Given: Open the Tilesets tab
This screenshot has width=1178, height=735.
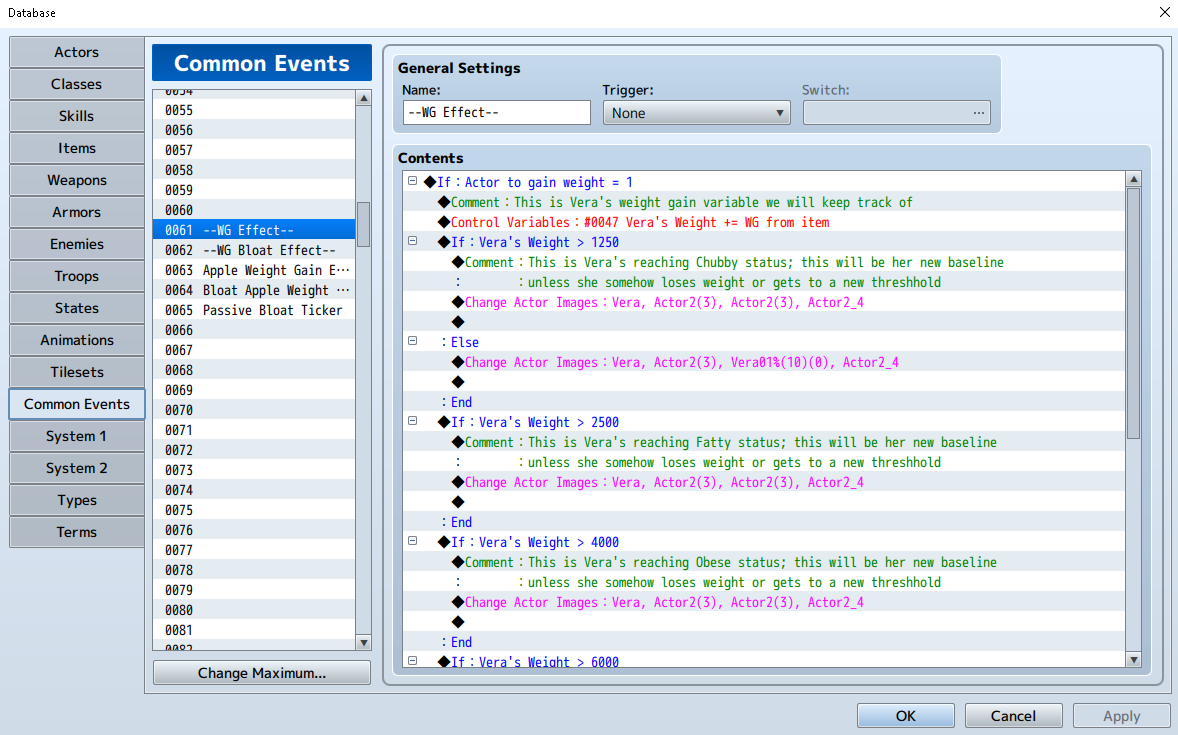Looking at the screenshot, I should coord(77,372).
